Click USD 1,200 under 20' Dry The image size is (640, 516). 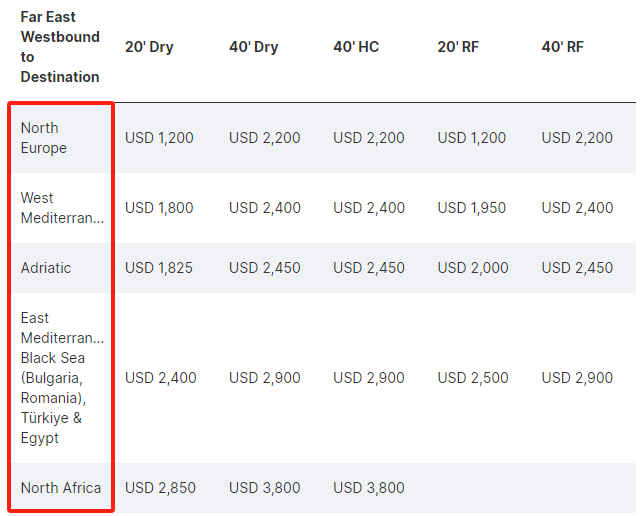(159, 138)
